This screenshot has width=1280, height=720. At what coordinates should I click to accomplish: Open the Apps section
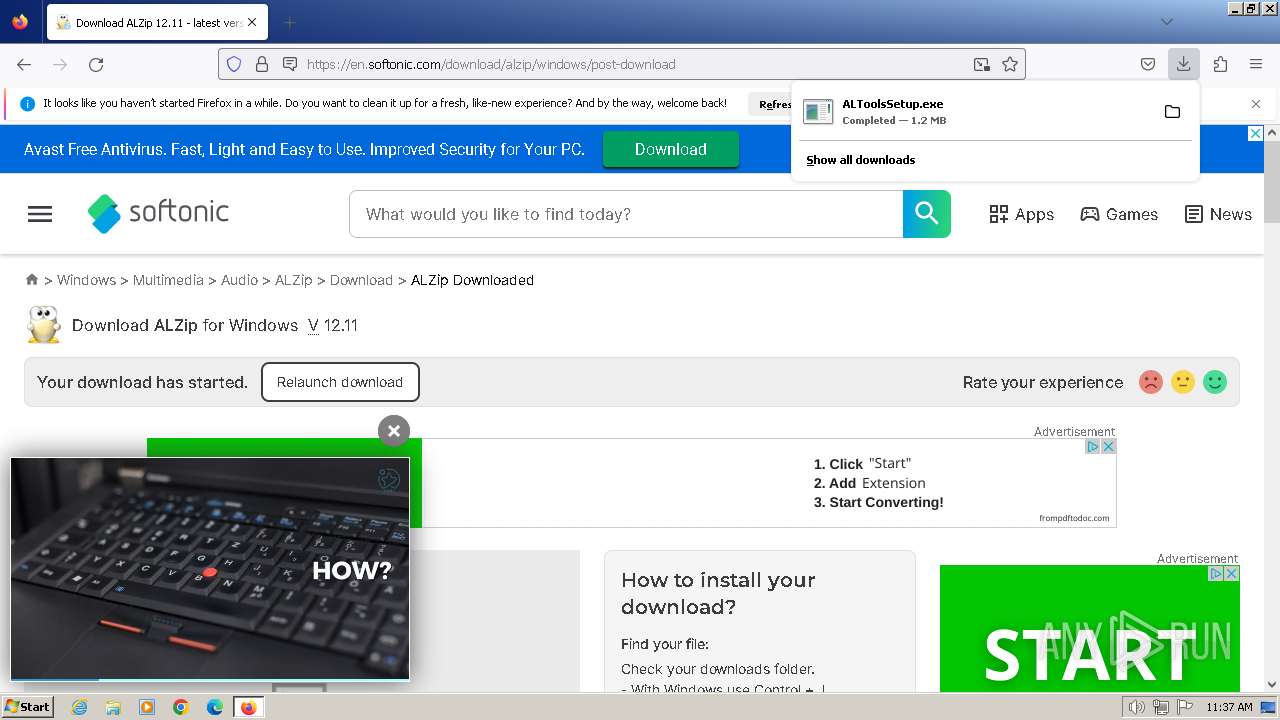[1021, 214]
